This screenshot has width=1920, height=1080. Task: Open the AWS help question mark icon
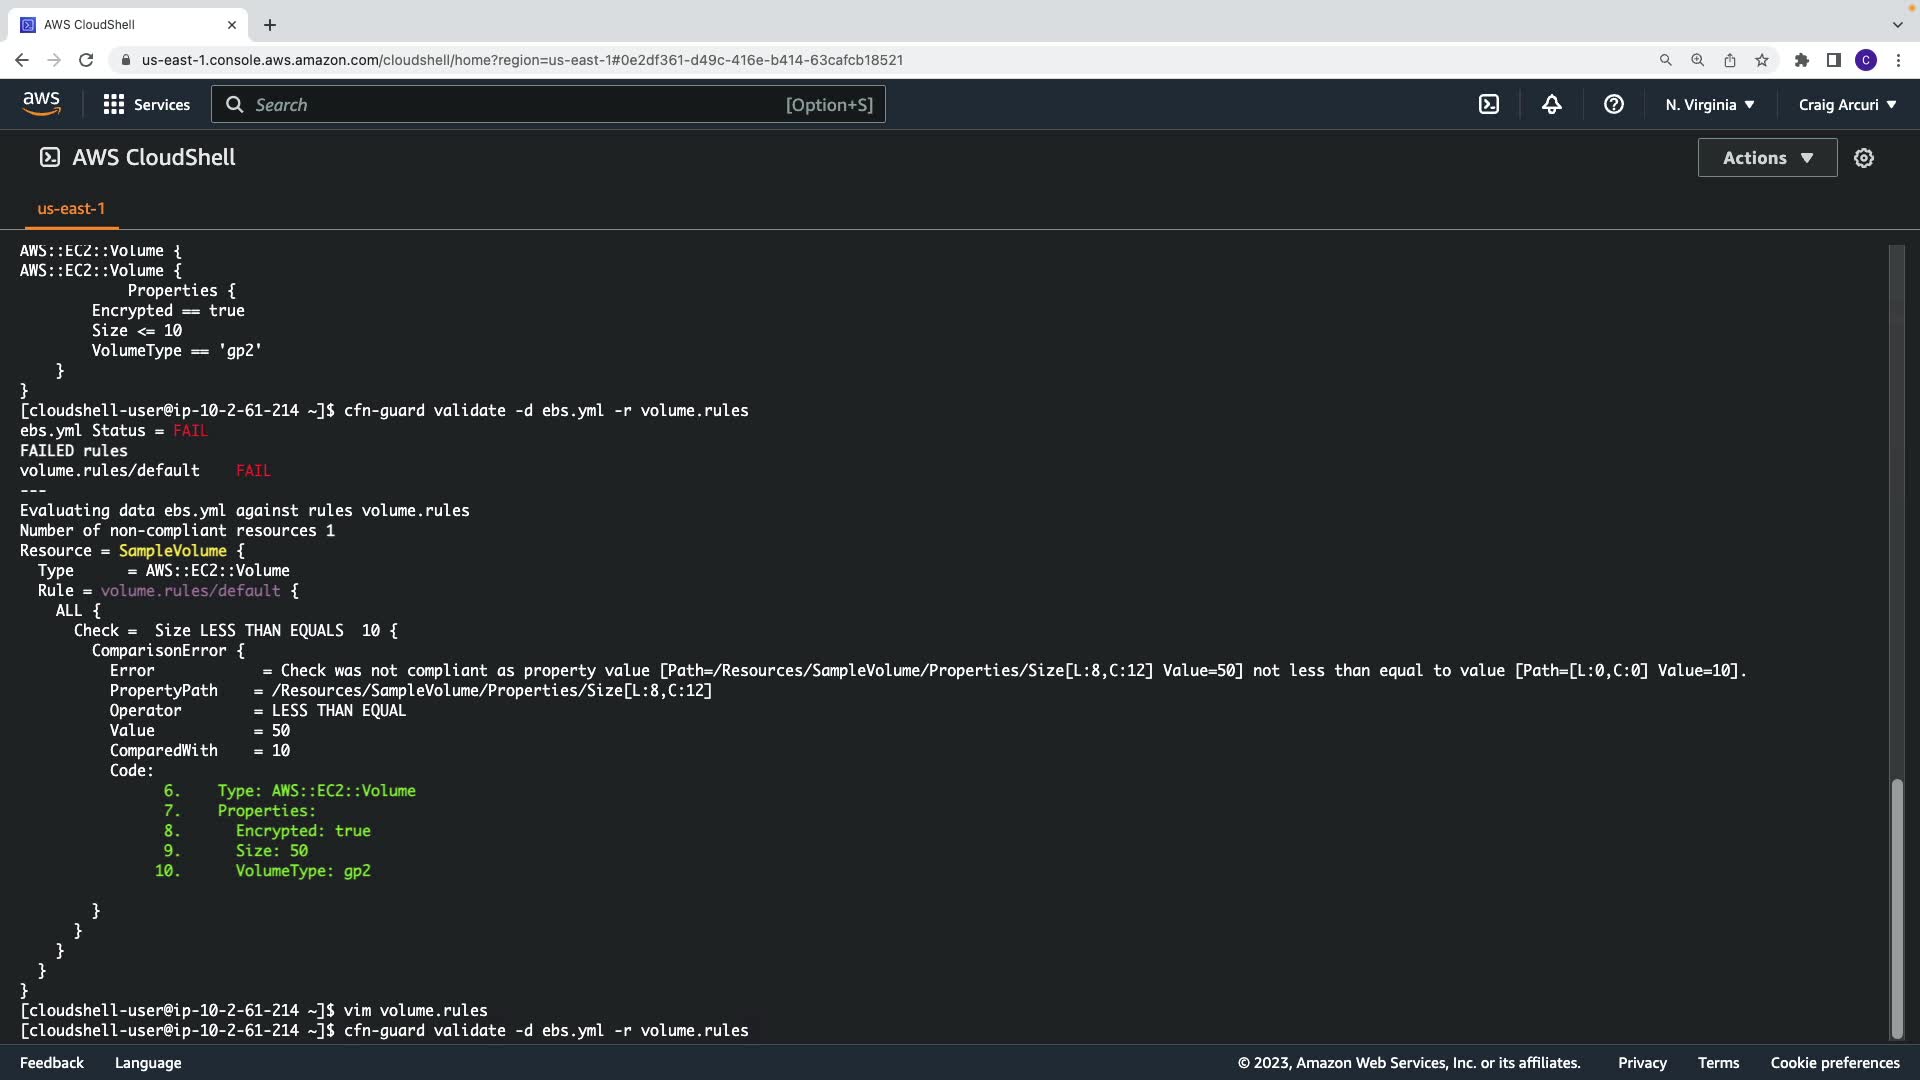tap(1613, 104)
